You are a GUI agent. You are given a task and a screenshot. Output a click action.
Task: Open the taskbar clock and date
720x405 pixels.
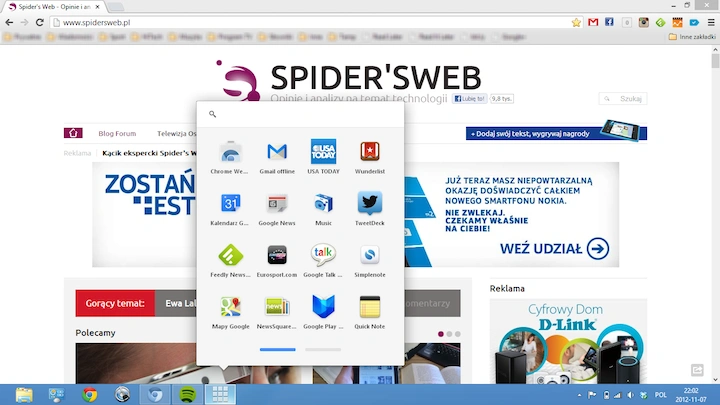point(691,395)
